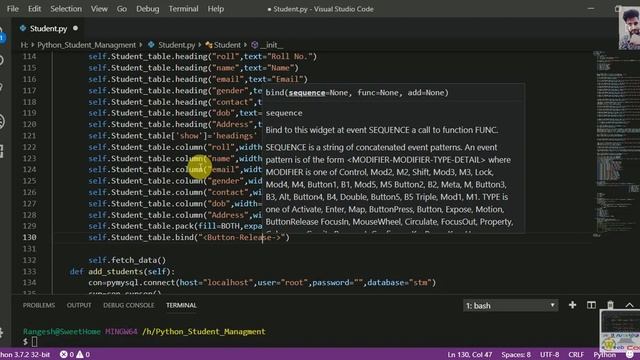
Task: Open the File menu
Action: (x=13, y=9)
